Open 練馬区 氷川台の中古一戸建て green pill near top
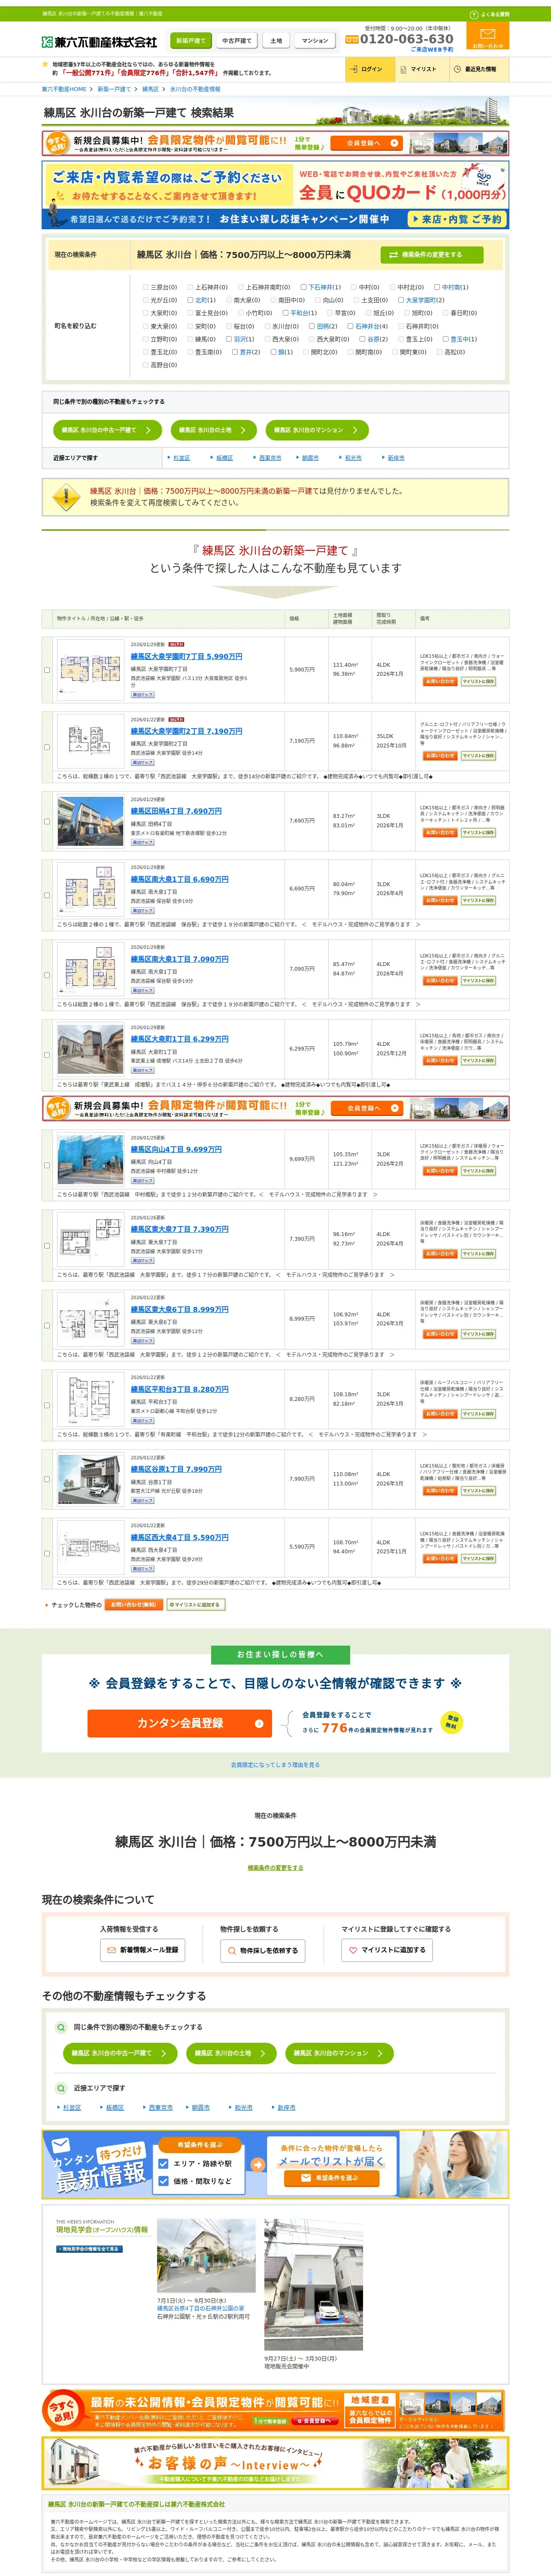The height and width of the screenshot is (2576, 551). point(106,430)
